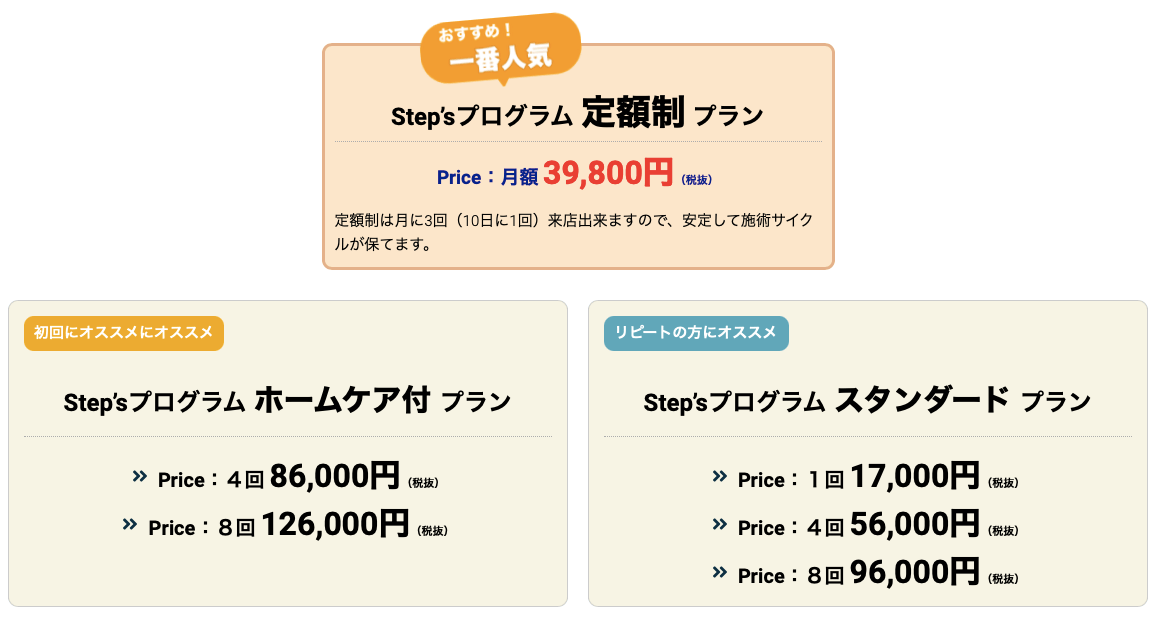Image resolution: width=1156 pixels, height=621 pixels.
Task: Click the 56,000円 price for 4回
Action: (914, 525)
